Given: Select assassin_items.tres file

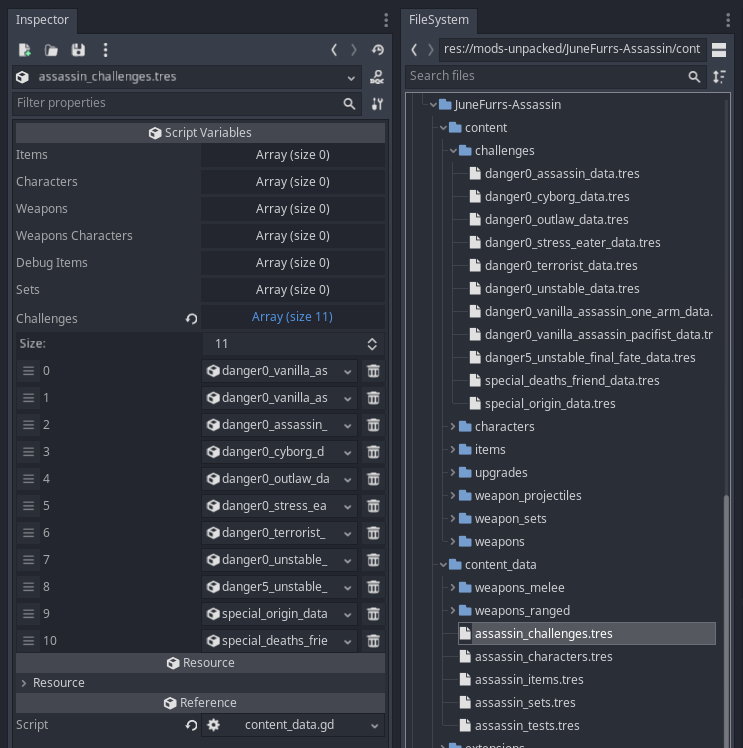Looking at the screenshot, I should pyautogui.click(x=529, y=680).
